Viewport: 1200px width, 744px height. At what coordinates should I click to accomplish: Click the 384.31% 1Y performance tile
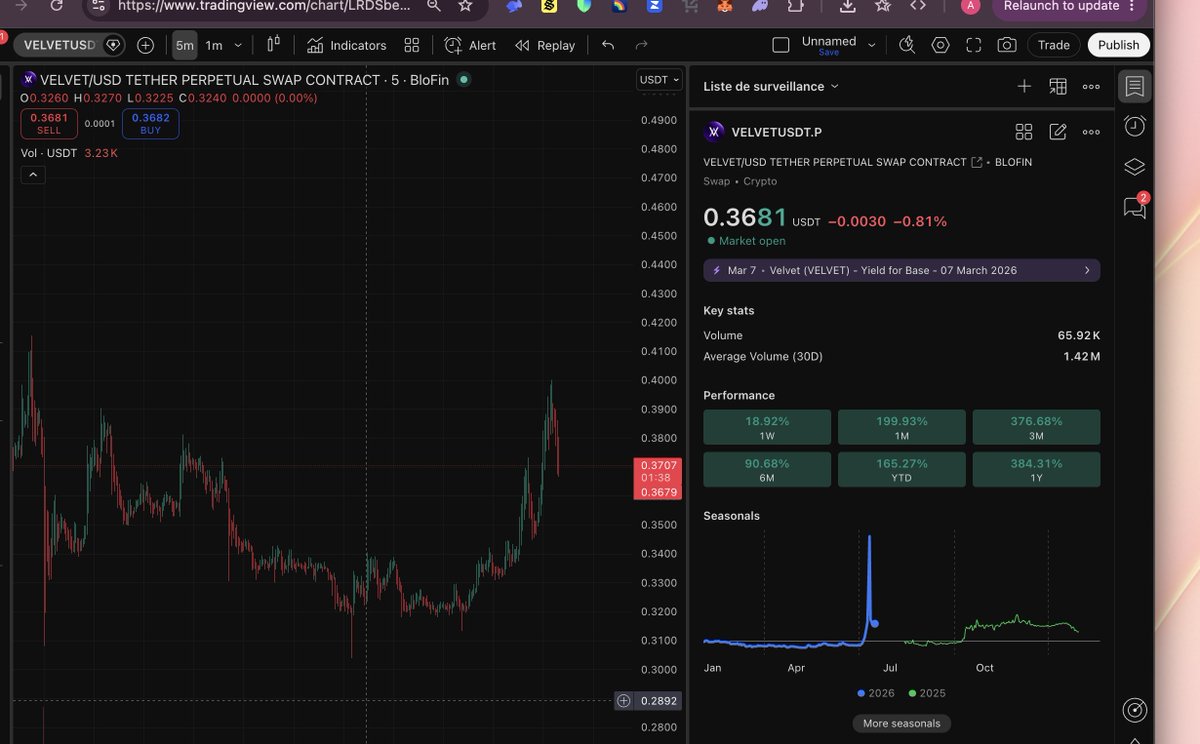pos(1036,470)
